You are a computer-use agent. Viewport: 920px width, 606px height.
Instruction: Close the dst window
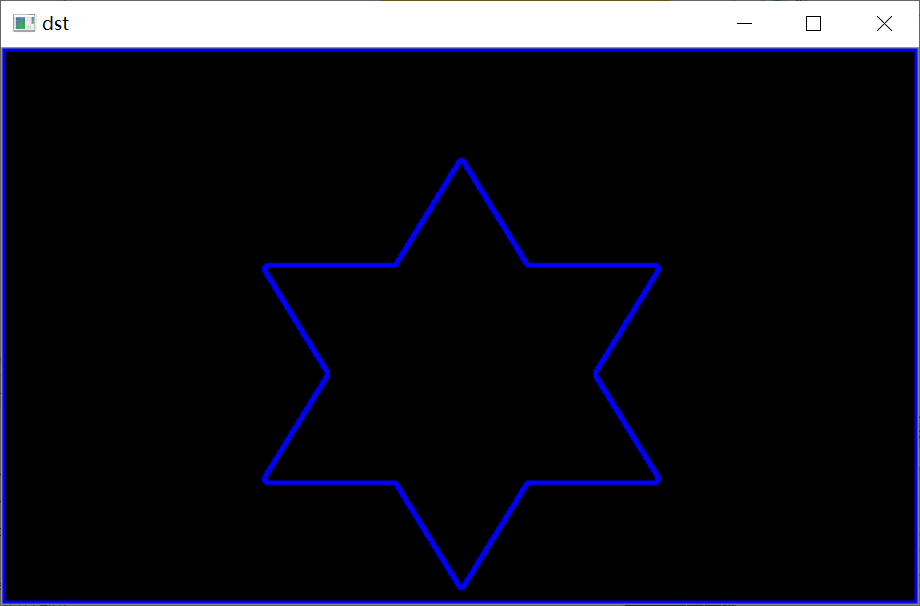coord(884,23)
